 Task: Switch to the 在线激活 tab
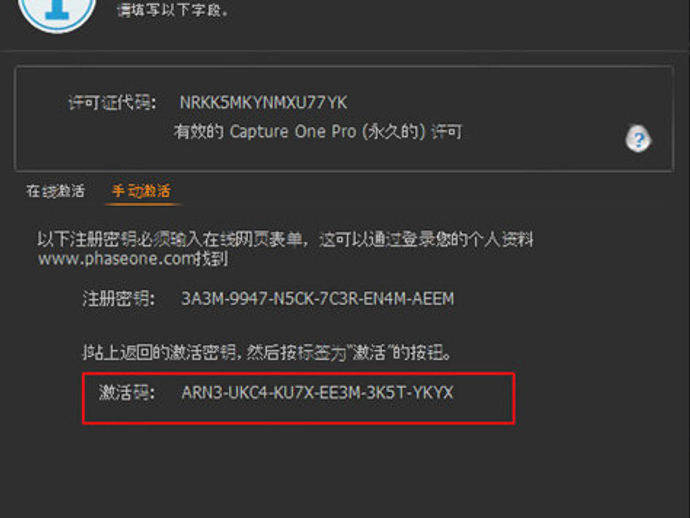click(x=55, y=191)
